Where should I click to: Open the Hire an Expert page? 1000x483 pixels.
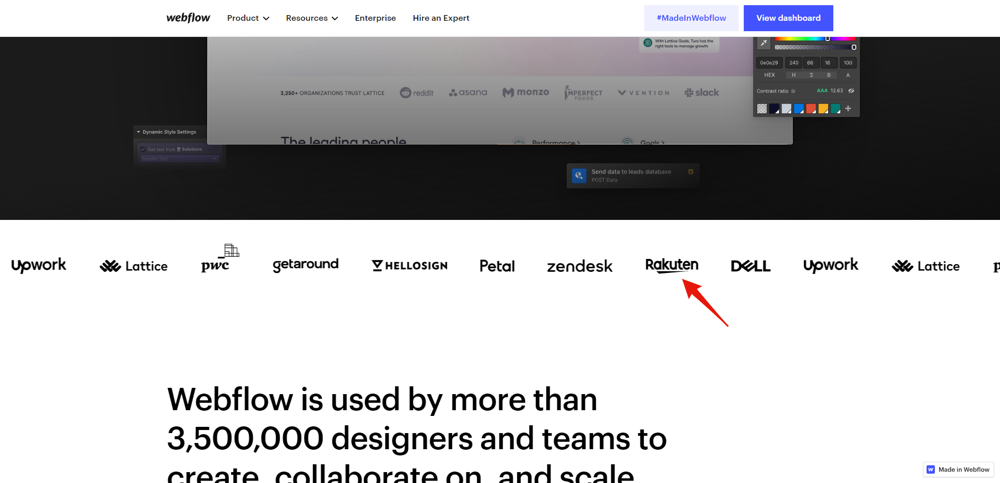coord(441,18)
